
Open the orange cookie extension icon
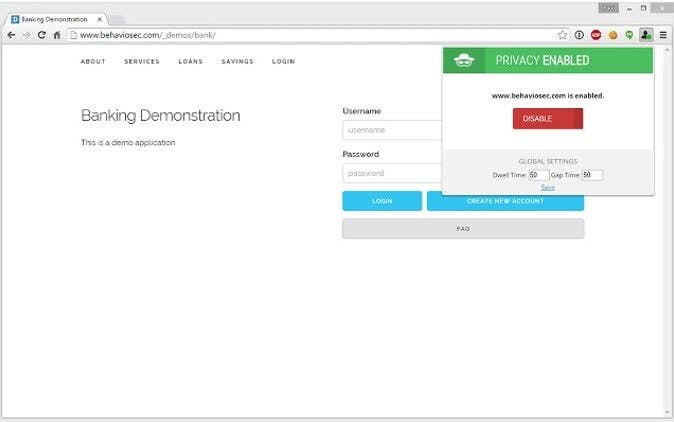point(613,35)
